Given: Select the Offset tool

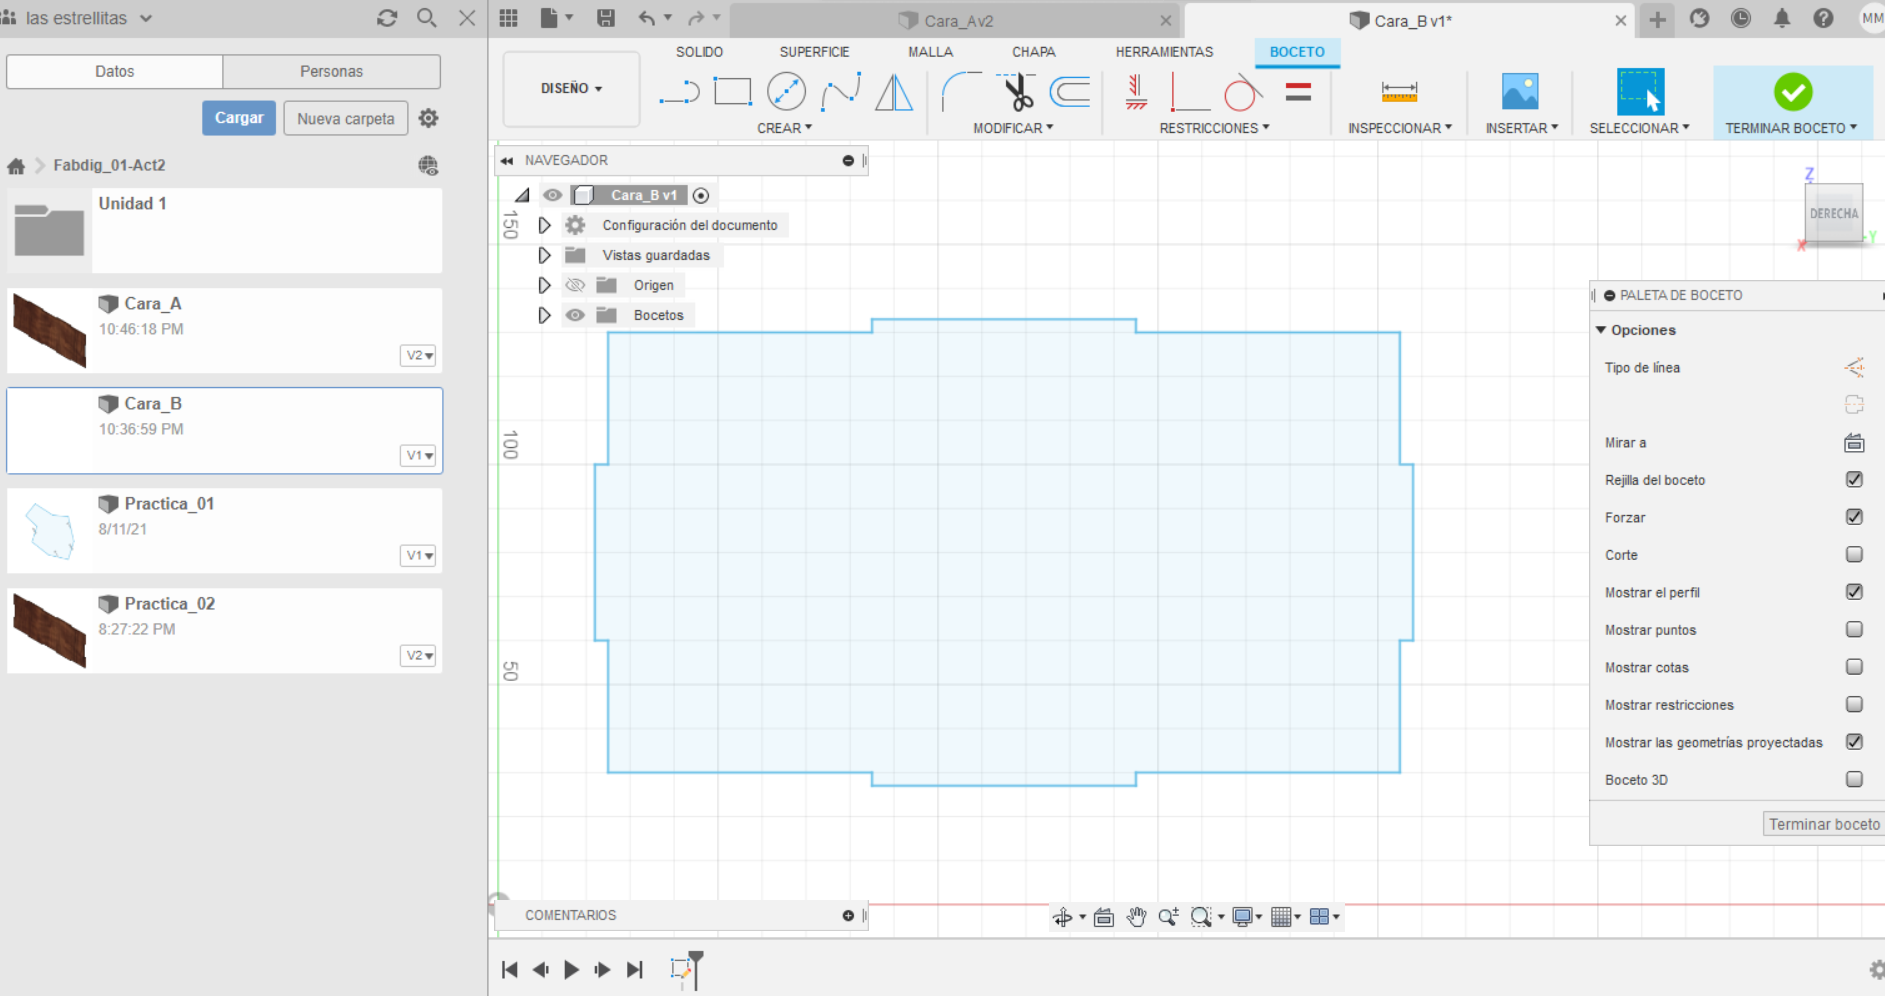Looking at the screenshot, I should pyautogui.click(x=1070, y=92).
